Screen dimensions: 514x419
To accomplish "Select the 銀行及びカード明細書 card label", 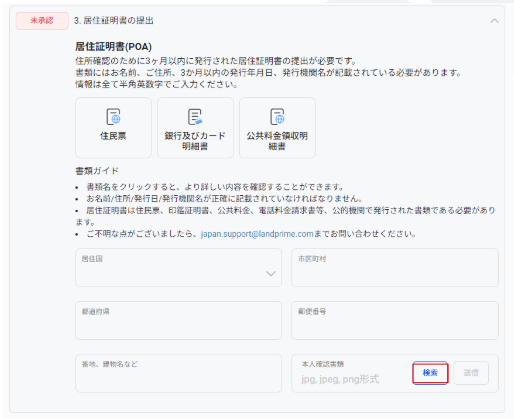I will (x=195, y=141).
